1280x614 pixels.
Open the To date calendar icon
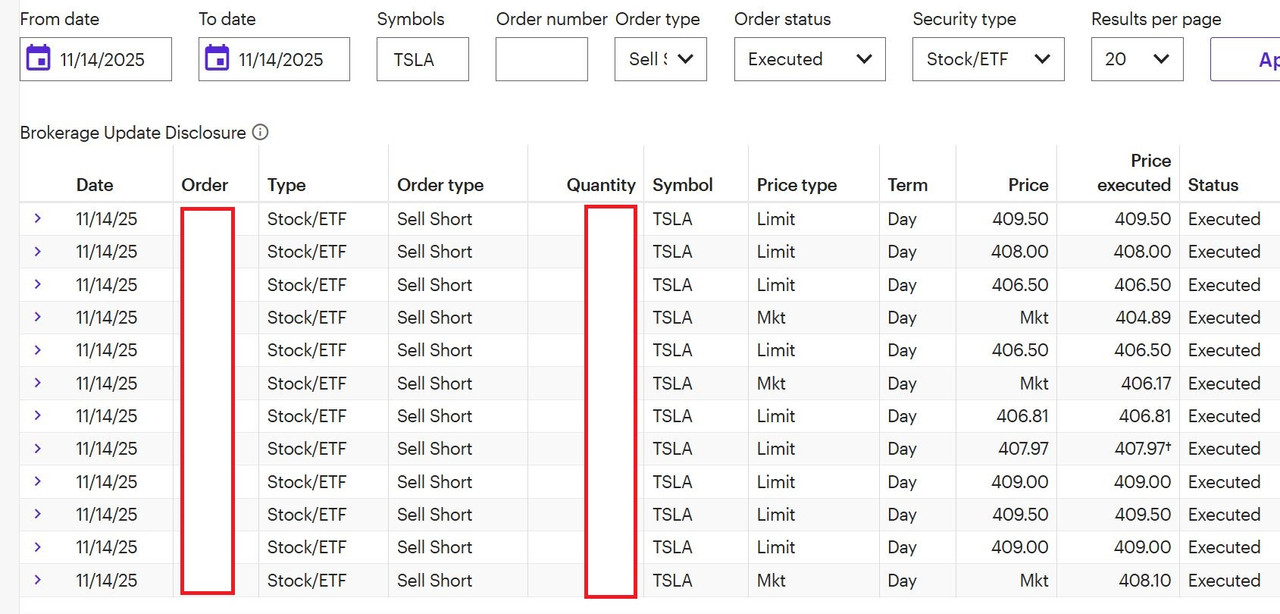pyautogui.click(x=217, y=58)
